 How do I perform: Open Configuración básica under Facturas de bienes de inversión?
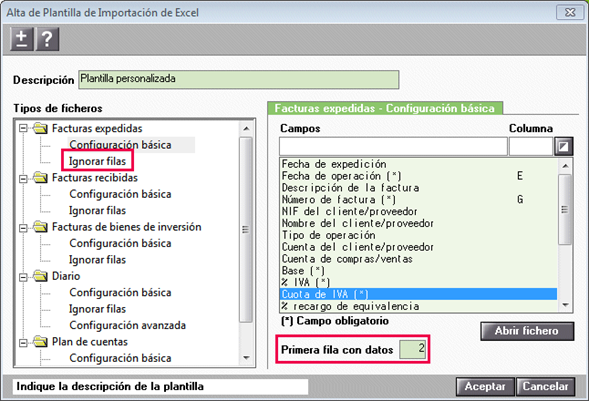[x=120, y=243]
